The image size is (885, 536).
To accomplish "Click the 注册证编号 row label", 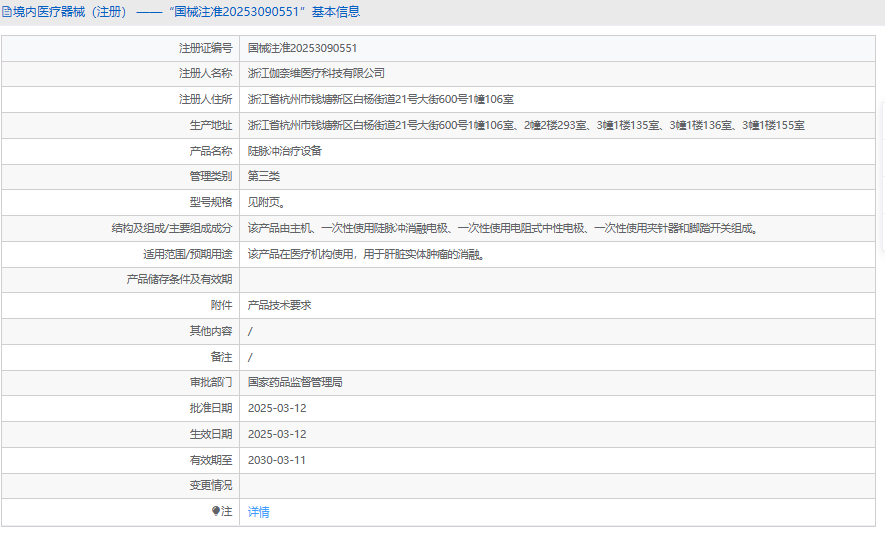I will (205, 49).
